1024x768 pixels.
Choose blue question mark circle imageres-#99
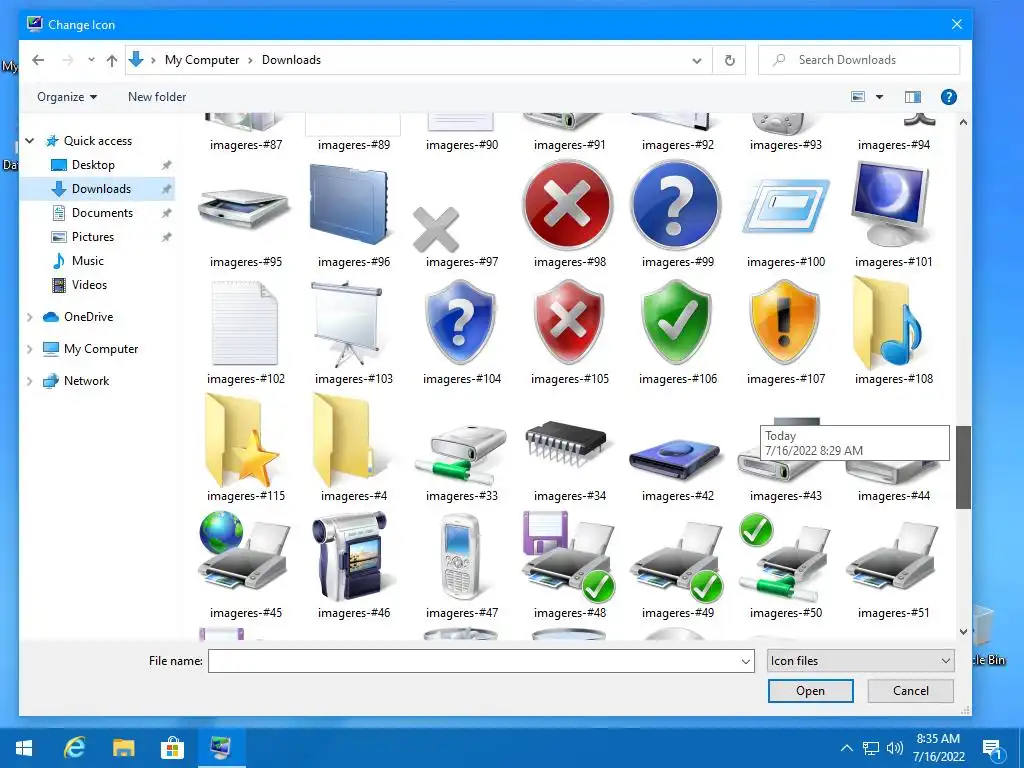tap(676, 205)
